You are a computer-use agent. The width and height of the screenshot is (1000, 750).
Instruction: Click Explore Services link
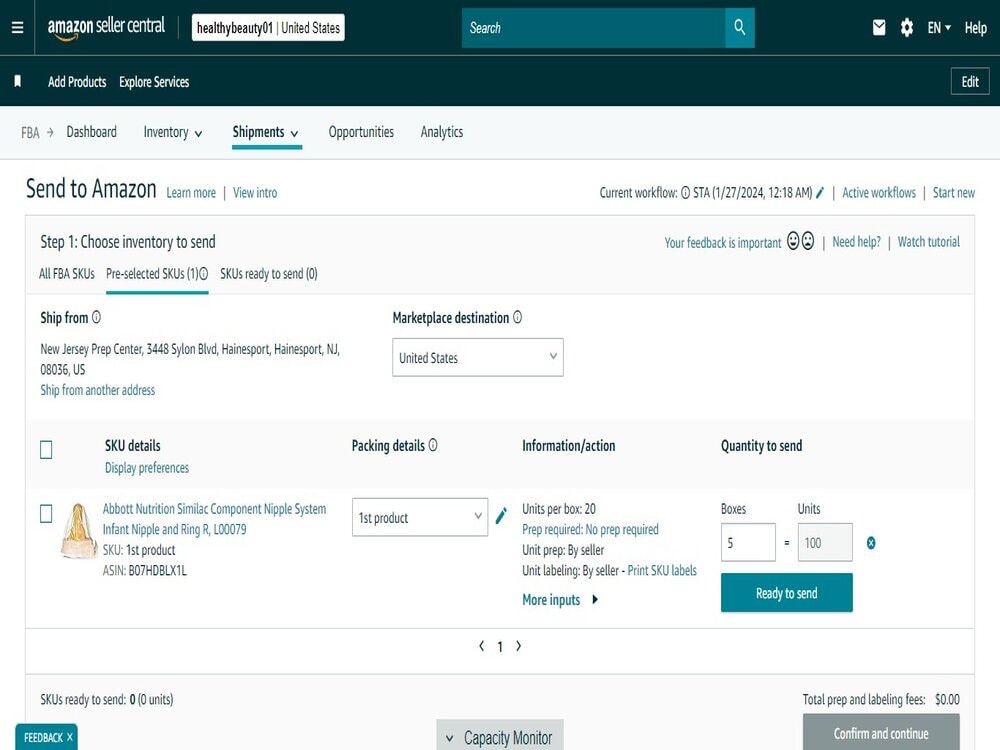tap(154, 82)
